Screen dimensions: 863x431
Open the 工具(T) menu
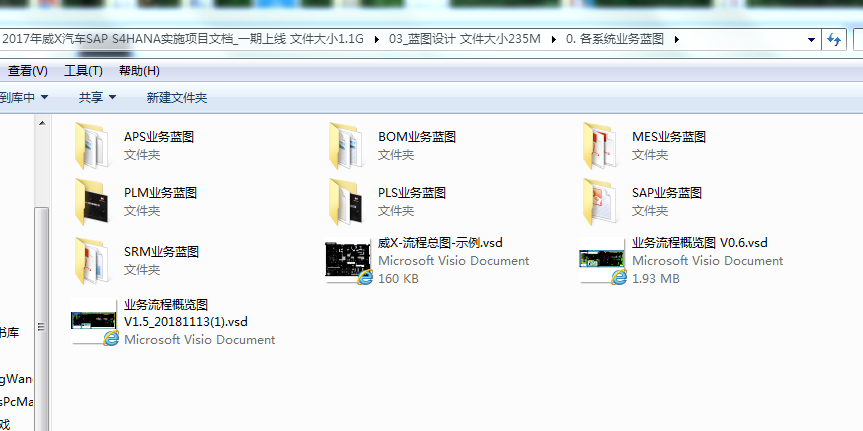(83, 71)
